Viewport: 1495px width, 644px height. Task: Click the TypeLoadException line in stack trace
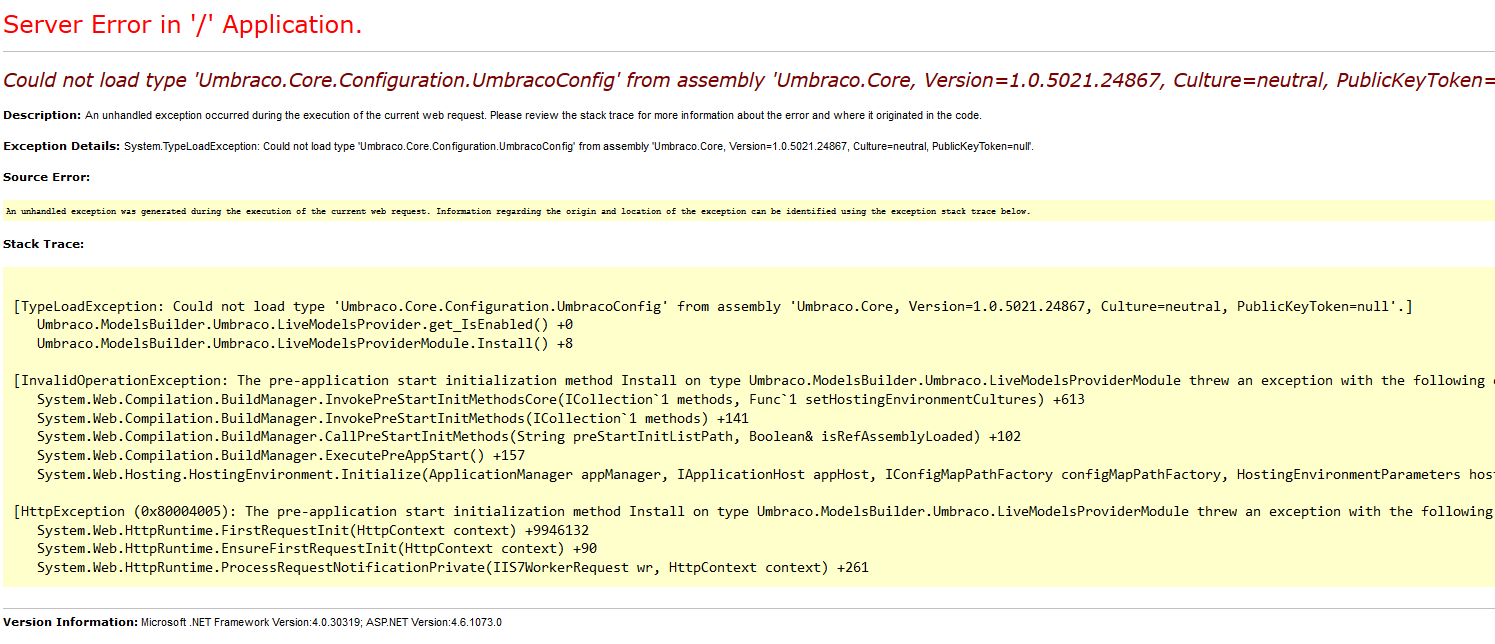712,306
